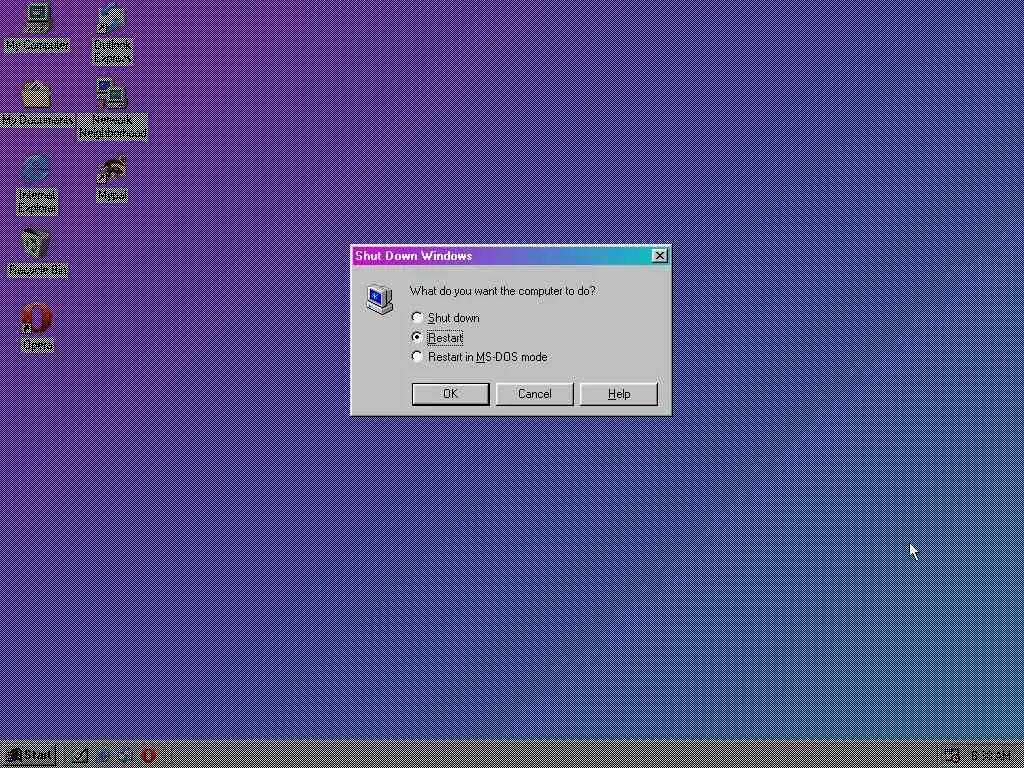The height and width of the screenshot is (768, 1024).
Task: Click the "What do you want the computer to do?" text
Action: coord(502,291)
